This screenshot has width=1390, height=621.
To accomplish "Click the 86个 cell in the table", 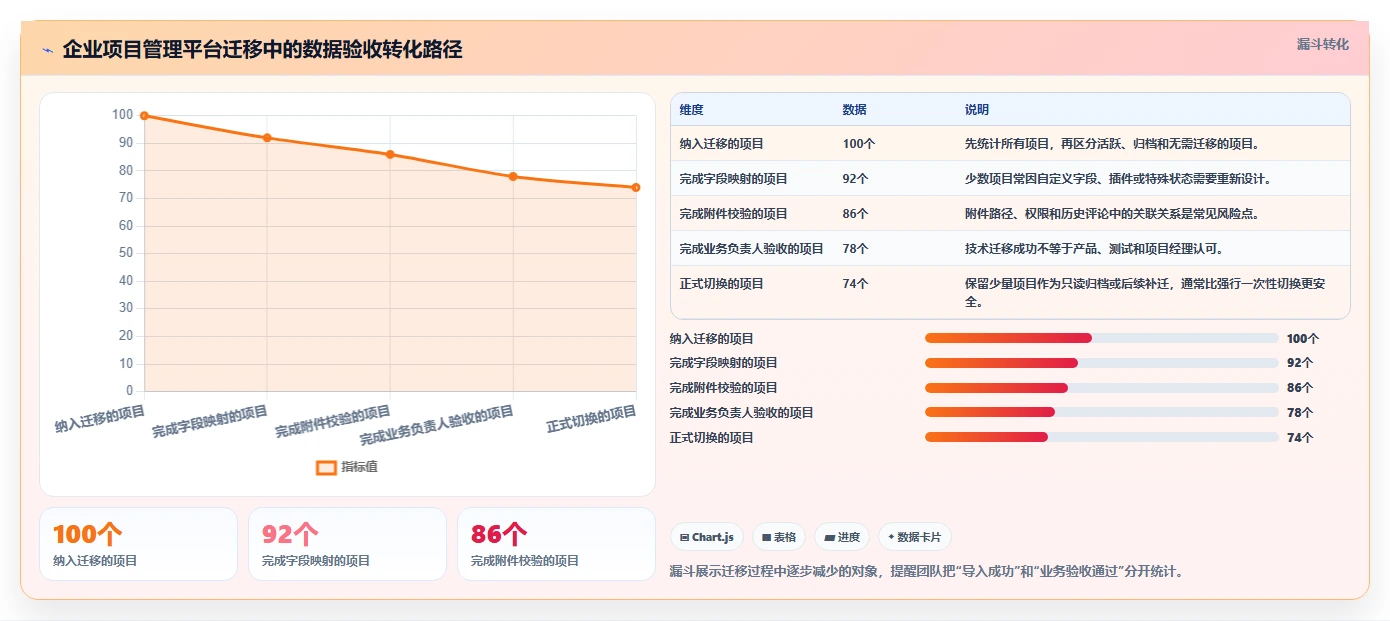I will (856, 214).
